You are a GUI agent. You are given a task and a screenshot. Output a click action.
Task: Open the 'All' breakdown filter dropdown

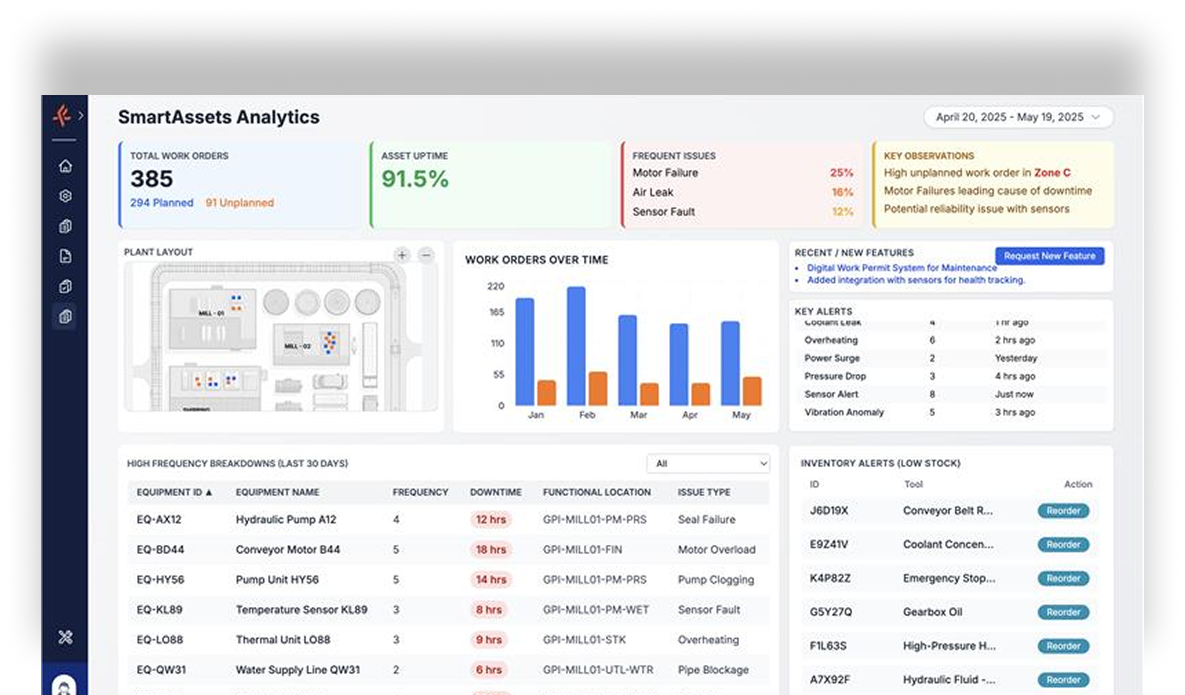[708, 464]
